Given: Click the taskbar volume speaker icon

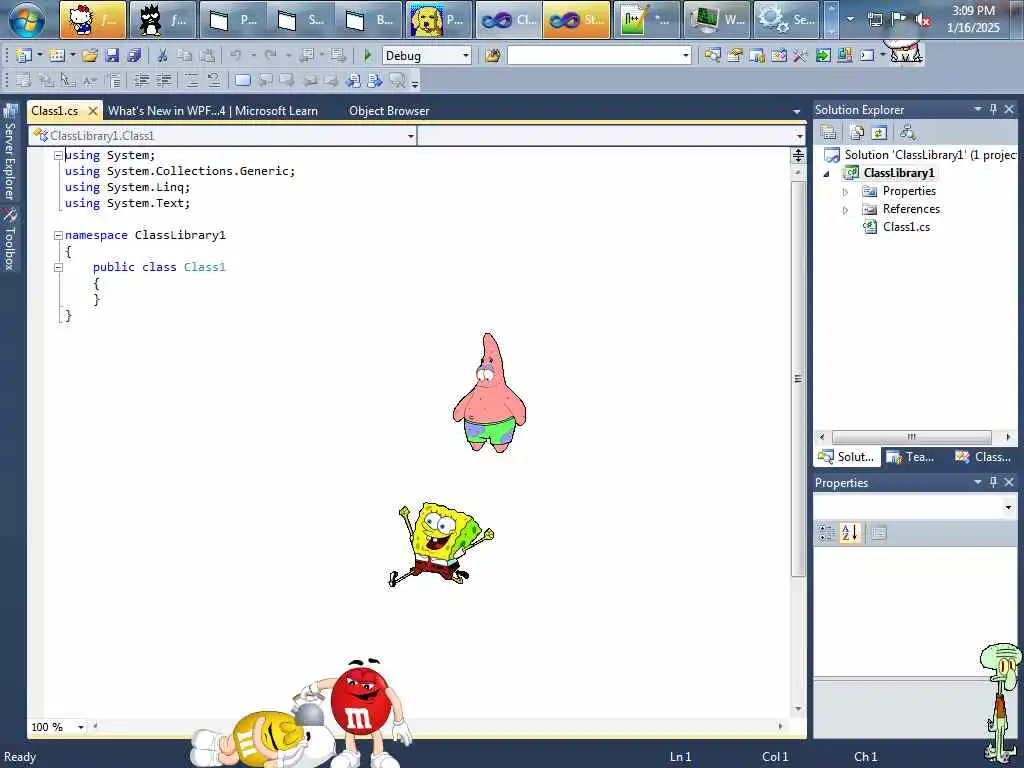Looking at the screenshot, I should pos(923,20).
